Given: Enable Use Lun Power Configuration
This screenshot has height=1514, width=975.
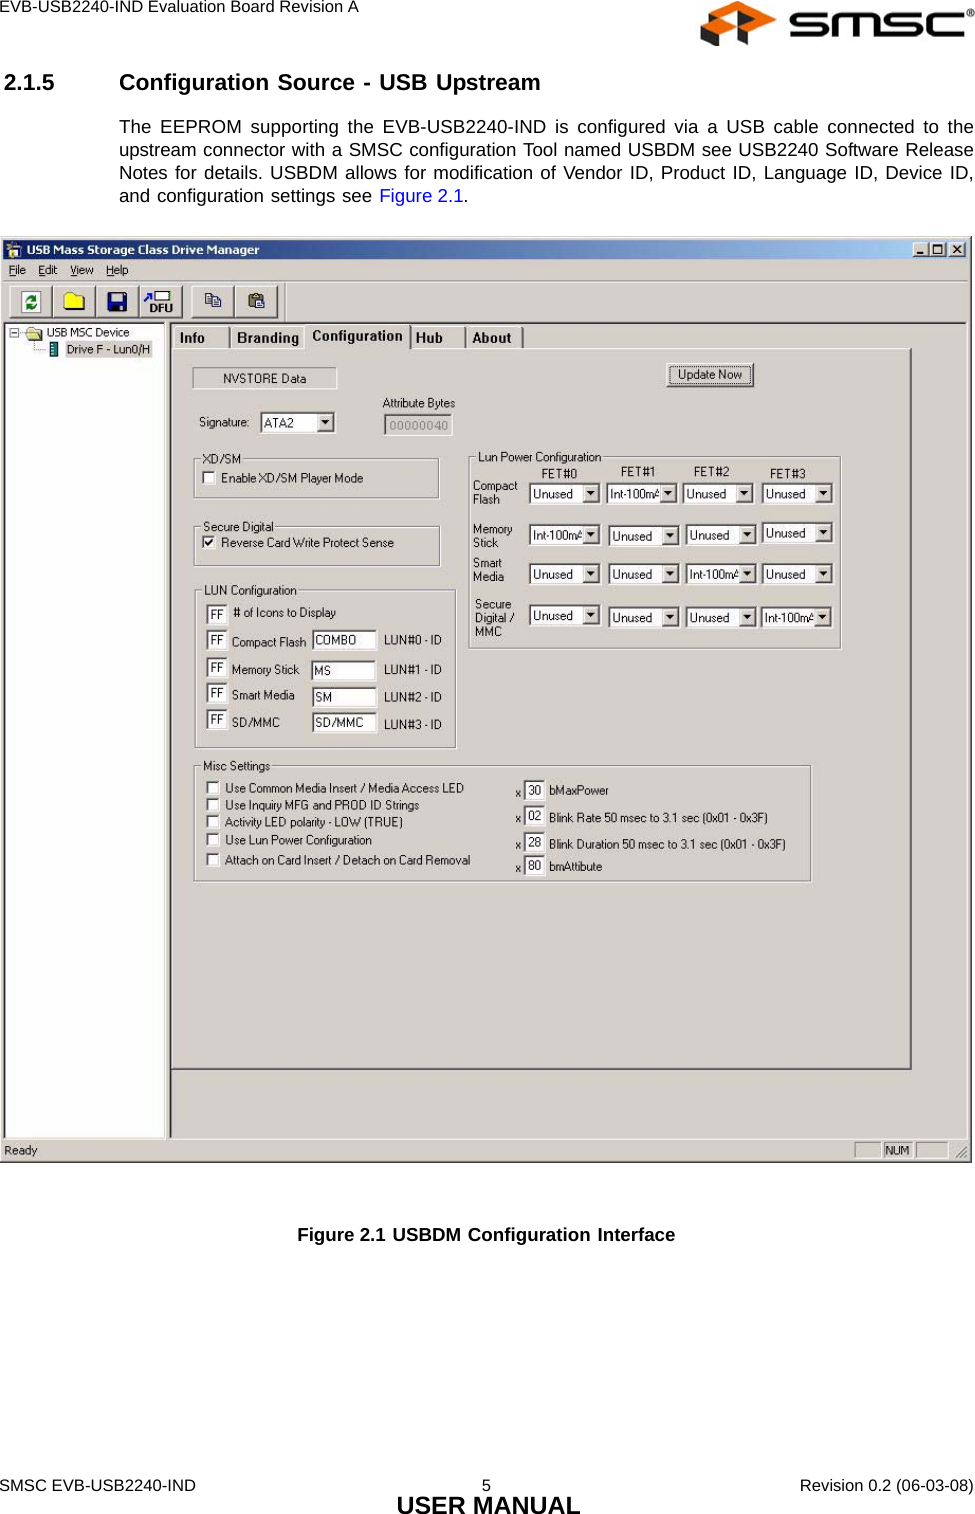Looking at the screenshot, I should (212, 840).
